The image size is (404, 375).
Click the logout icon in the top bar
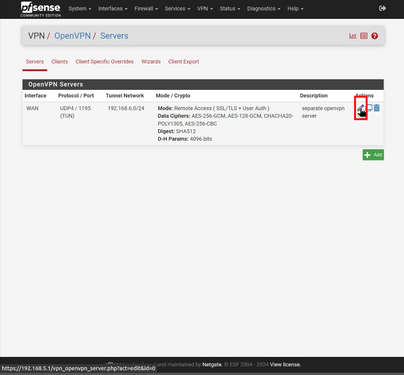[382, 8]
